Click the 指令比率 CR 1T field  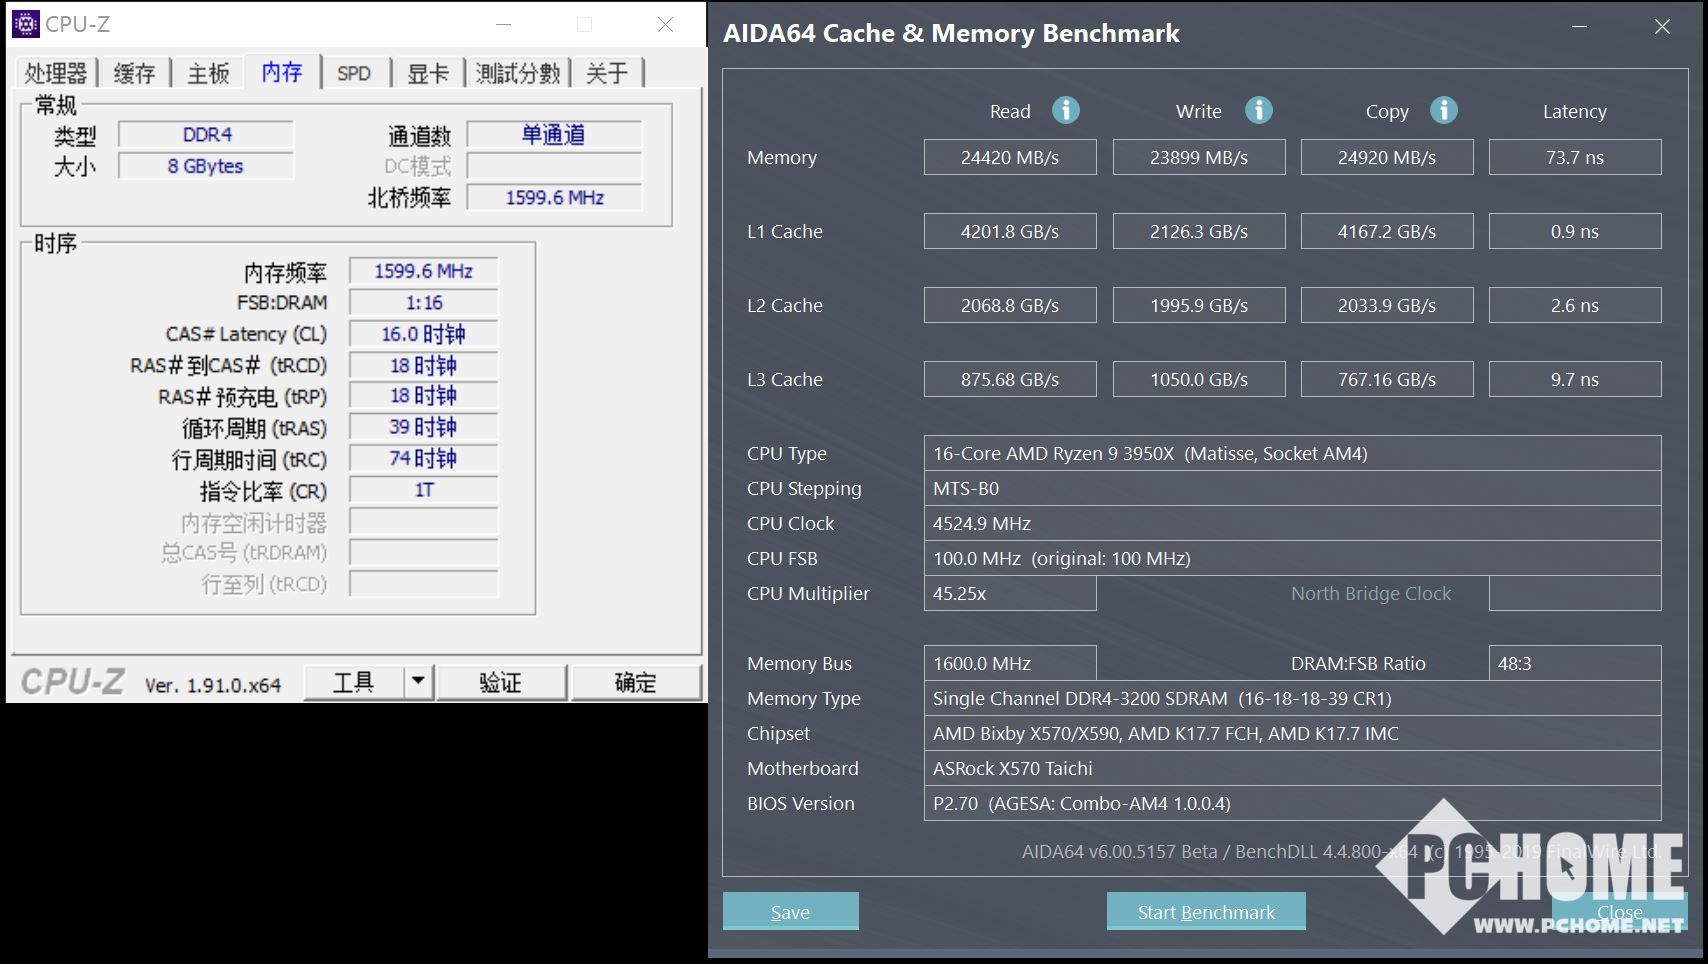(x=423, y=490)
